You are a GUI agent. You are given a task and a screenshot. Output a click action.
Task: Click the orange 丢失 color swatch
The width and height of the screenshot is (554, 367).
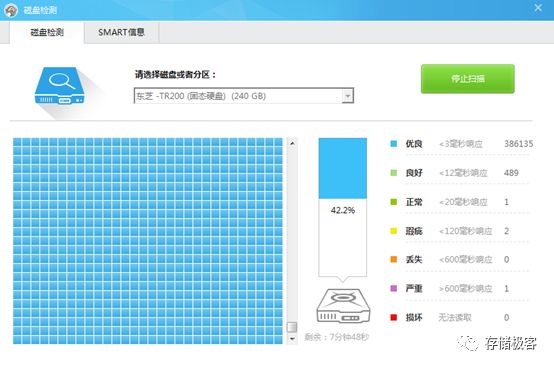pos(394,259)
